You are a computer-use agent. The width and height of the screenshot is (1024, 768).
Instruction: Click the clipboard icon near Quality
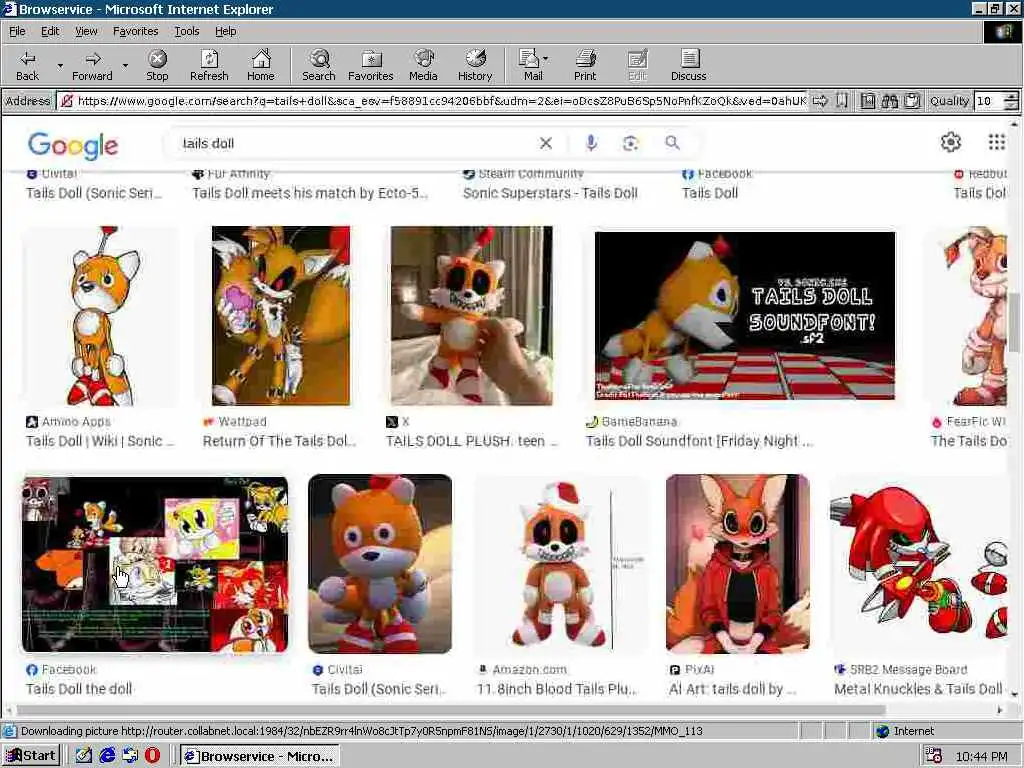pos(912,101)
